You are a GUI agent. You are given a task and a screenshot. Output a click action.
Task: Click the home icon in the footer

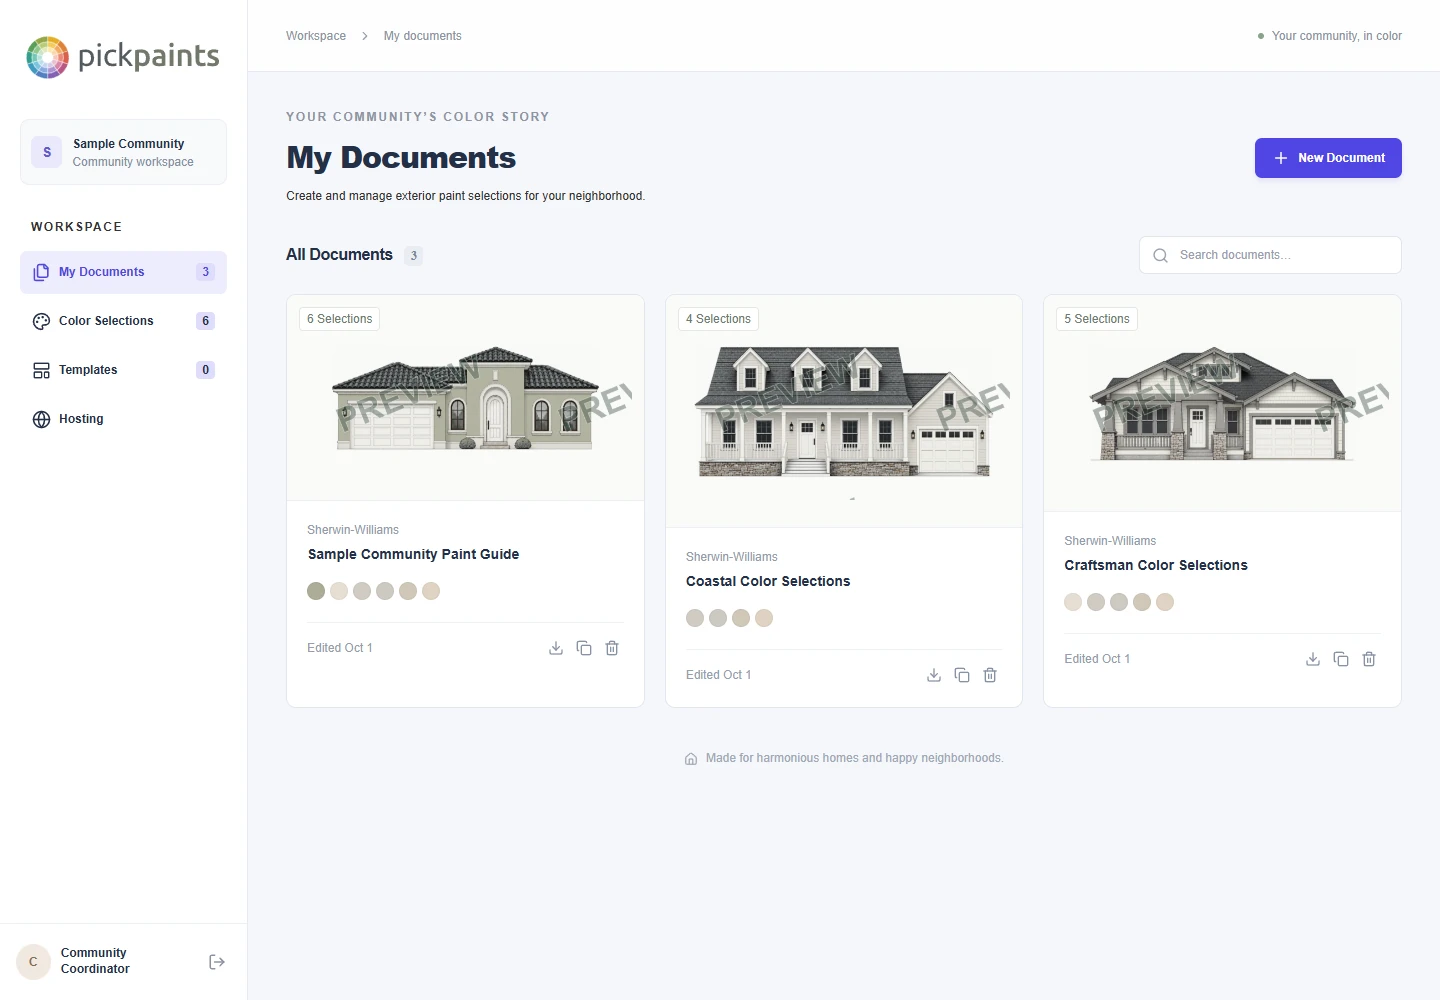coord(691,759)
